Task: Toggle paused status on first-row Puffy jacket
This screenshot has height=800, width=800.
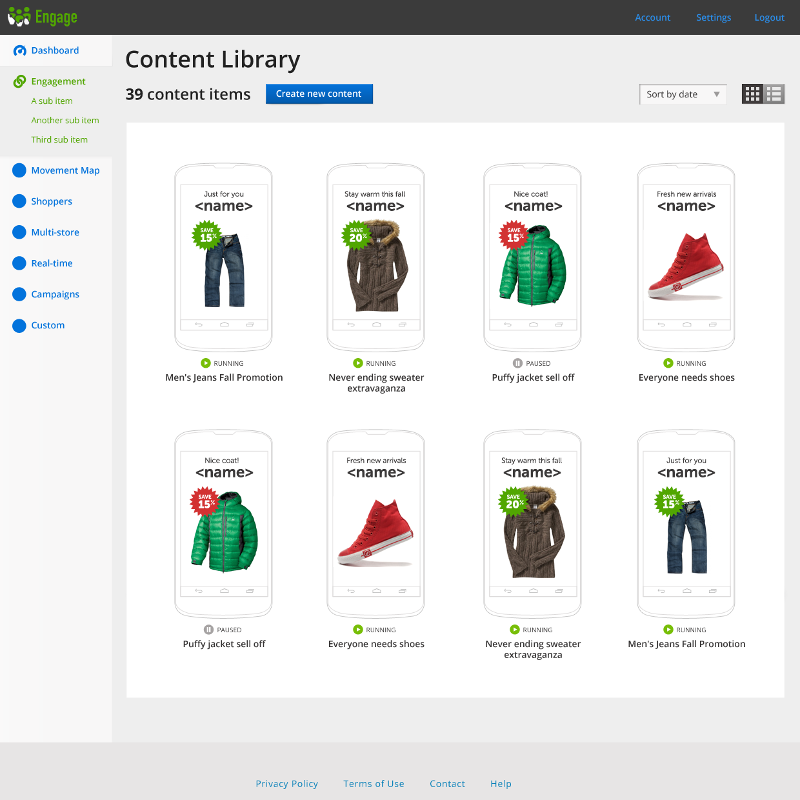Action: click(517, 363)
